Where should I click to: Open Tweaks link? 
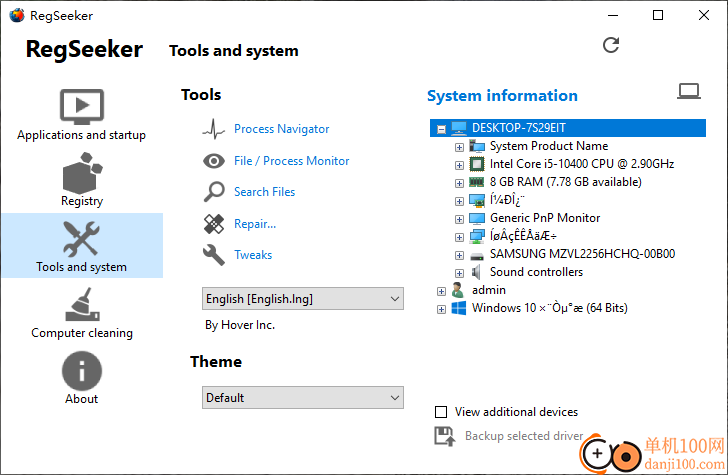[253, 255]
